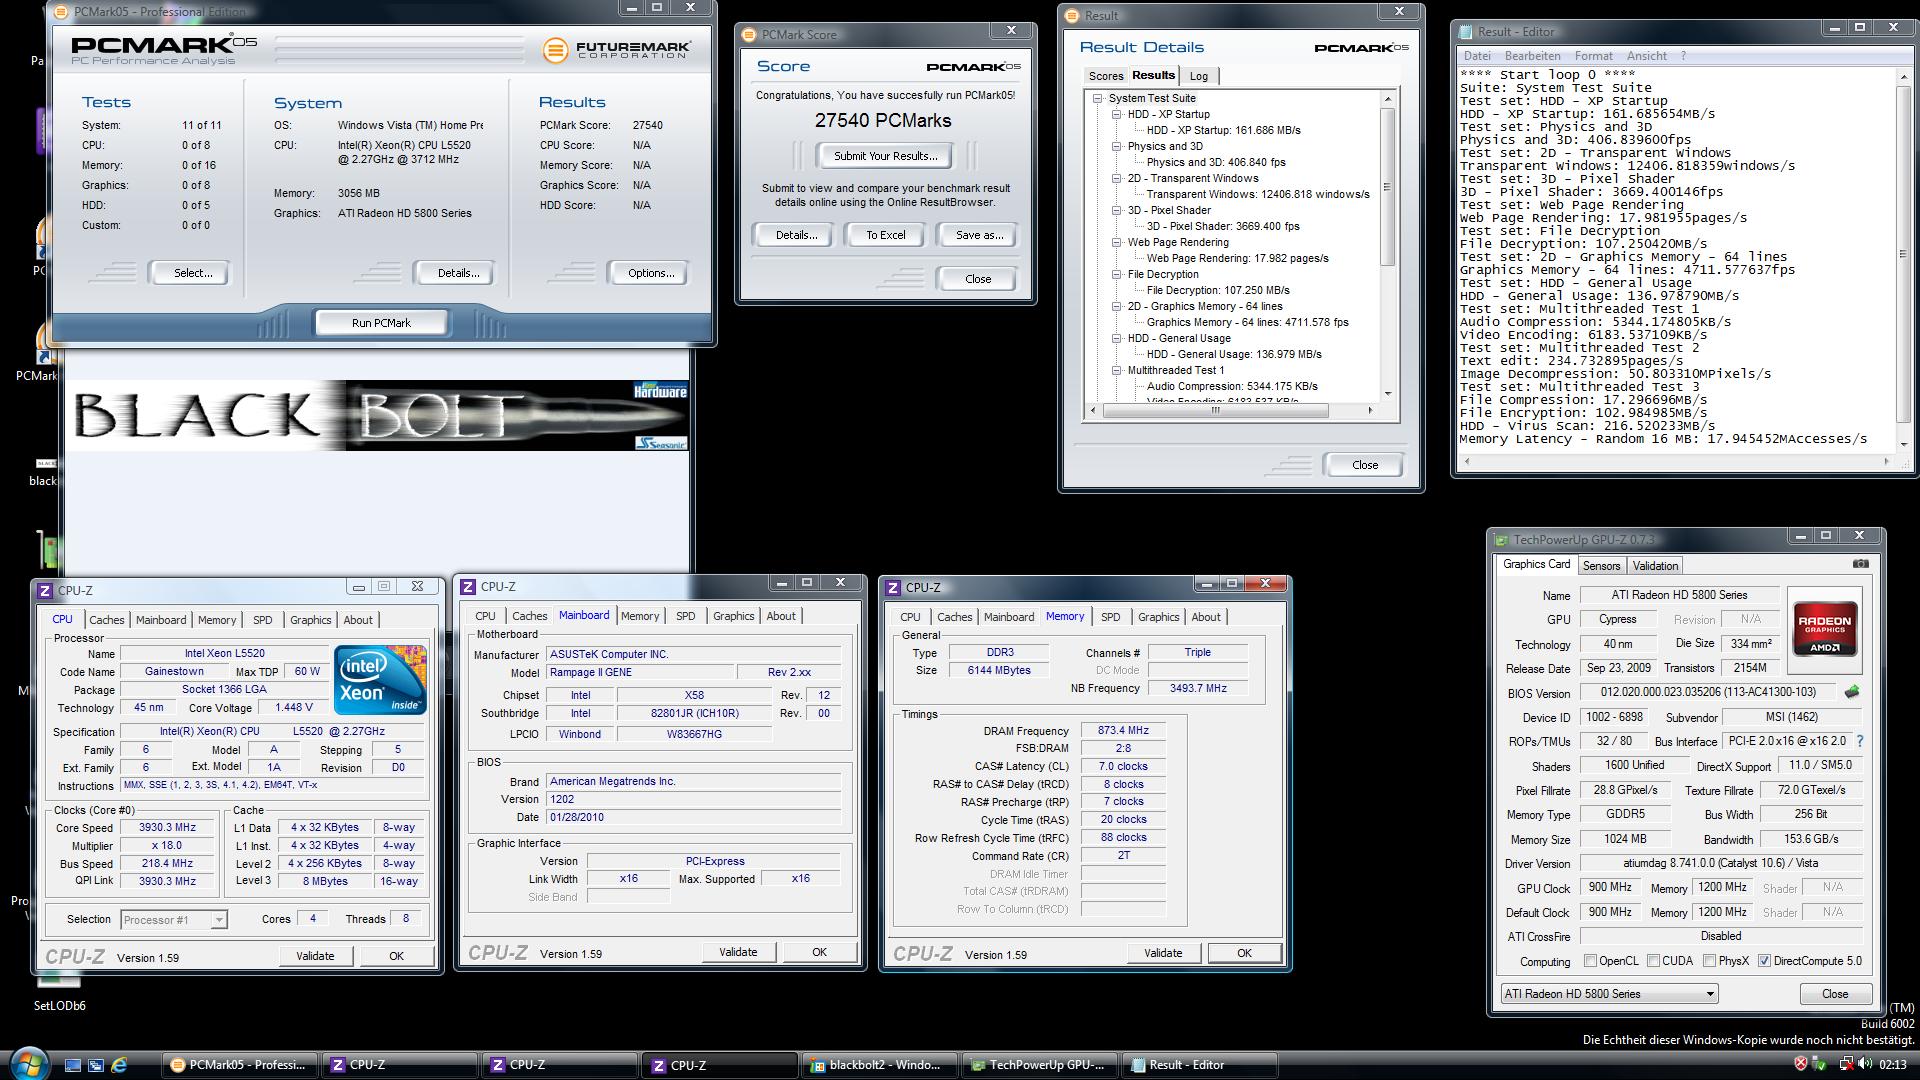This screenshot has width=1920, height=1080.
Task: Click the To Excel button
Action: tap(886, 235)
